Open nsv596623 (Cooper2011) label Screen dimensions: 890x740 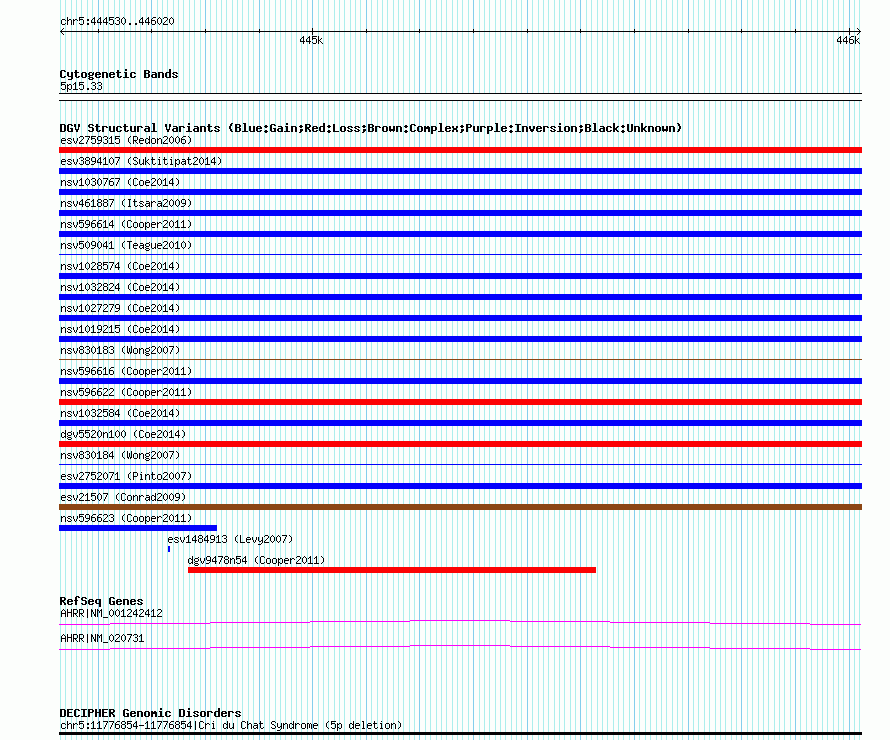click(x=126, y=518)
